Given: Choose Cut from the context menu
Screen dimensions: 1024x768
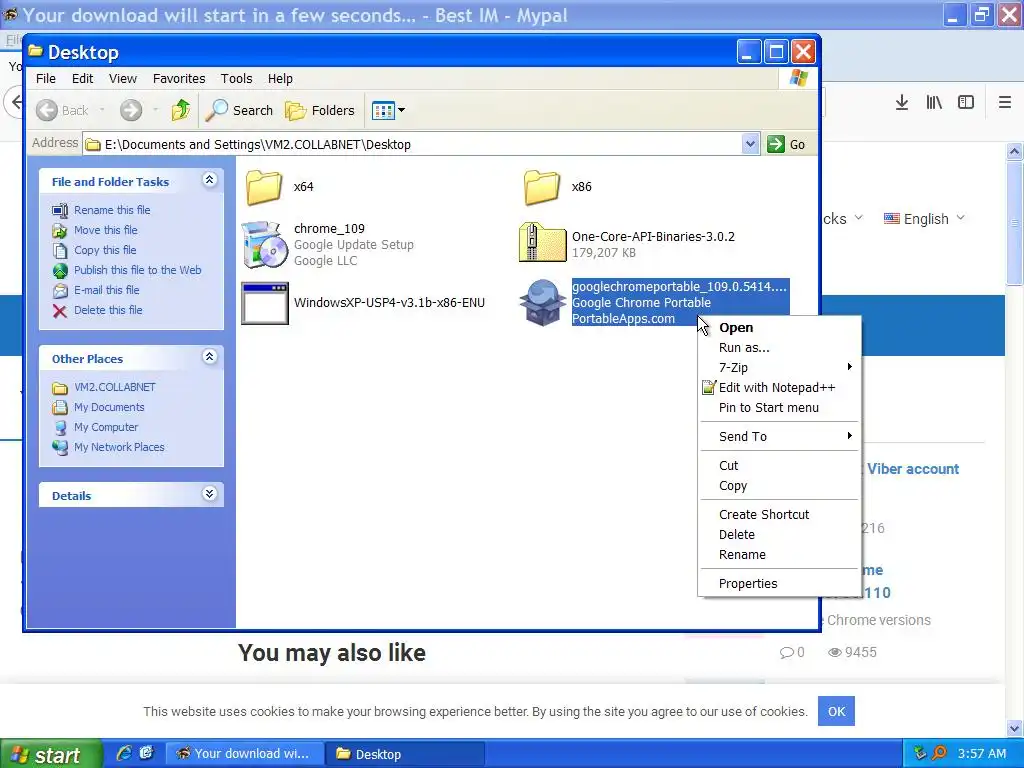Looking at the screenshot, I should (x=780, y=466).
